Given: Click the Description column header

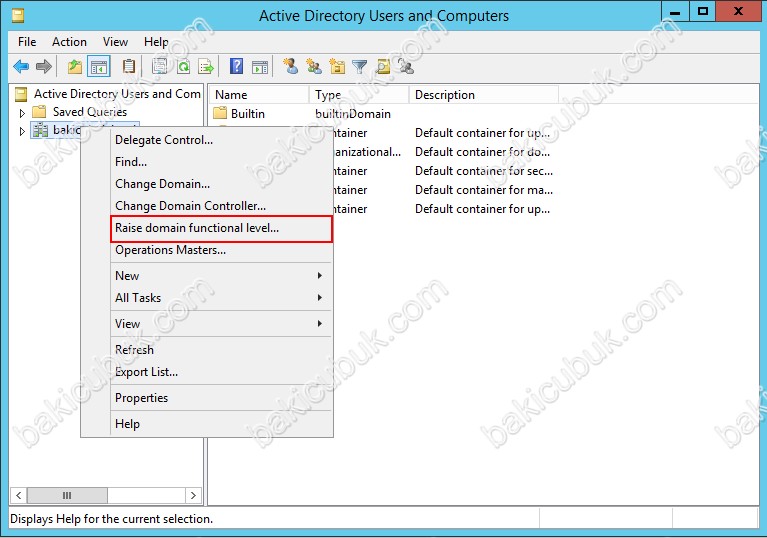Looking at the screenshot, I should coord(445,95).
